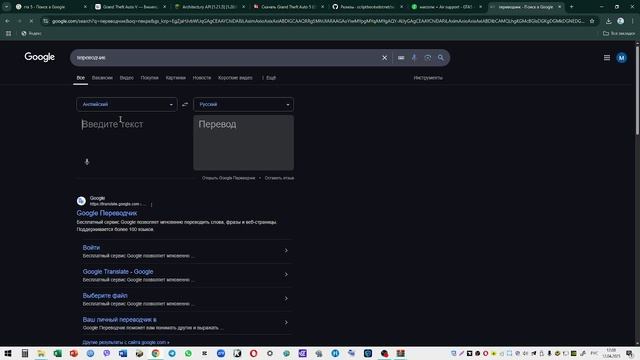This screenshot has width=640, height=360.
Task: Stop page loading with the X button
Action: coord(31,21)
